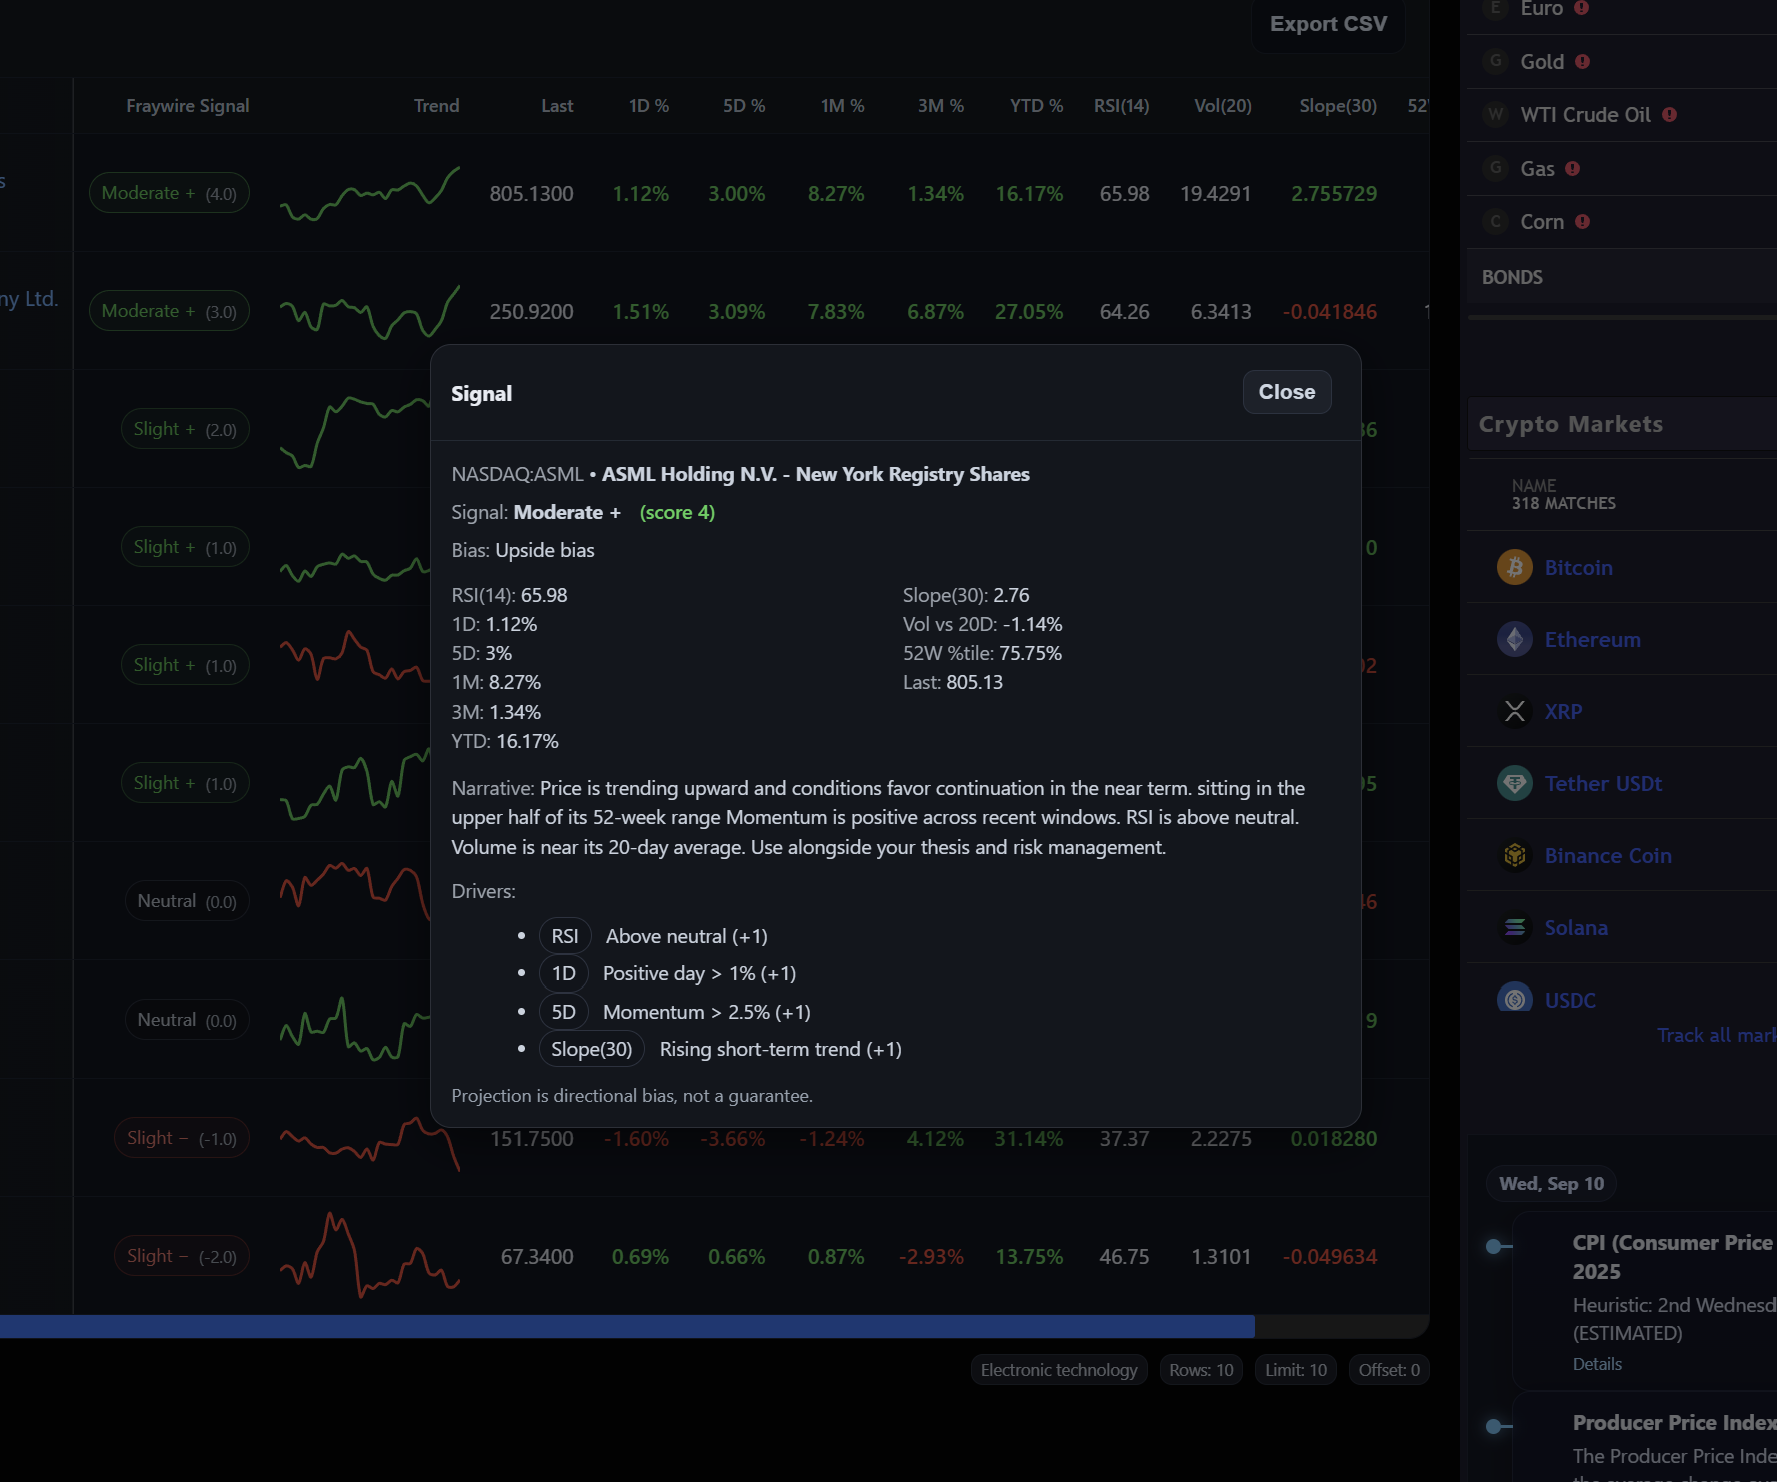This screenshot has height=1482, width=1777.
Task: Click the Binance Coin icon
Action: [1514, 855]
